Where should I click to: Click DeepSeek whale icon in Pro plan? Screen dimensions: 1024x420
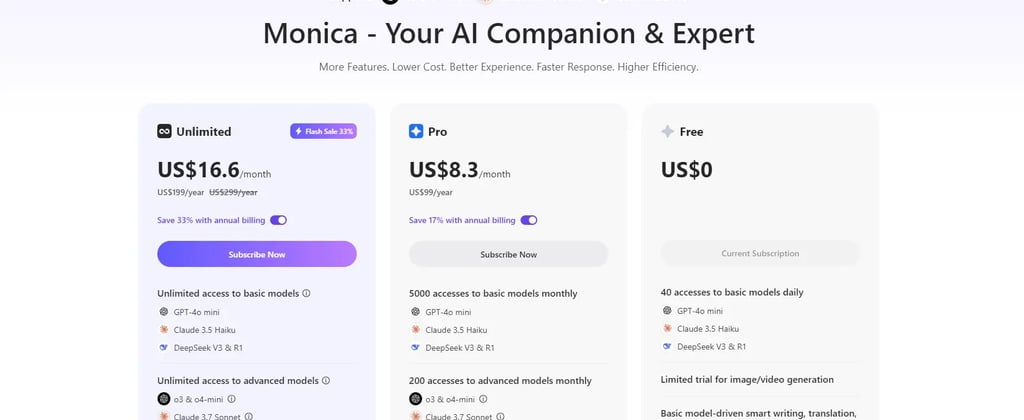pos(415,347)
